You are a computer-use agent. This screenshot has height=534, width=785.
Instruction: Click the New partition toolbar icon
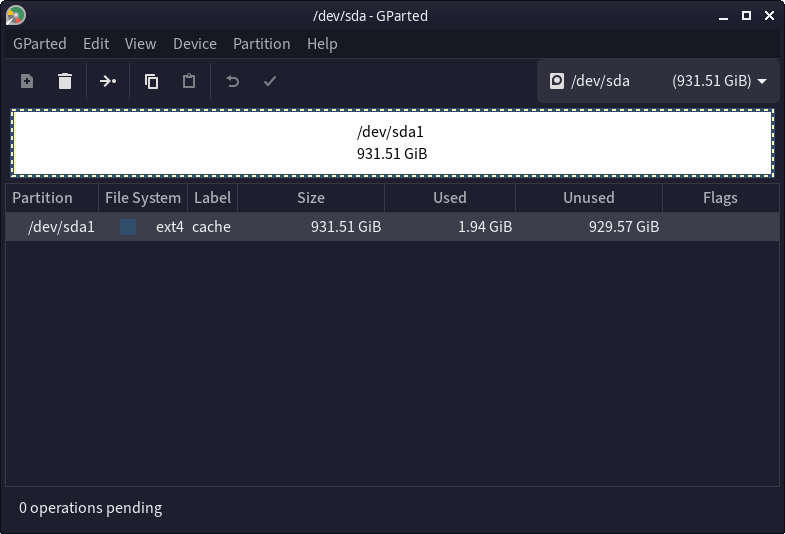27,81
